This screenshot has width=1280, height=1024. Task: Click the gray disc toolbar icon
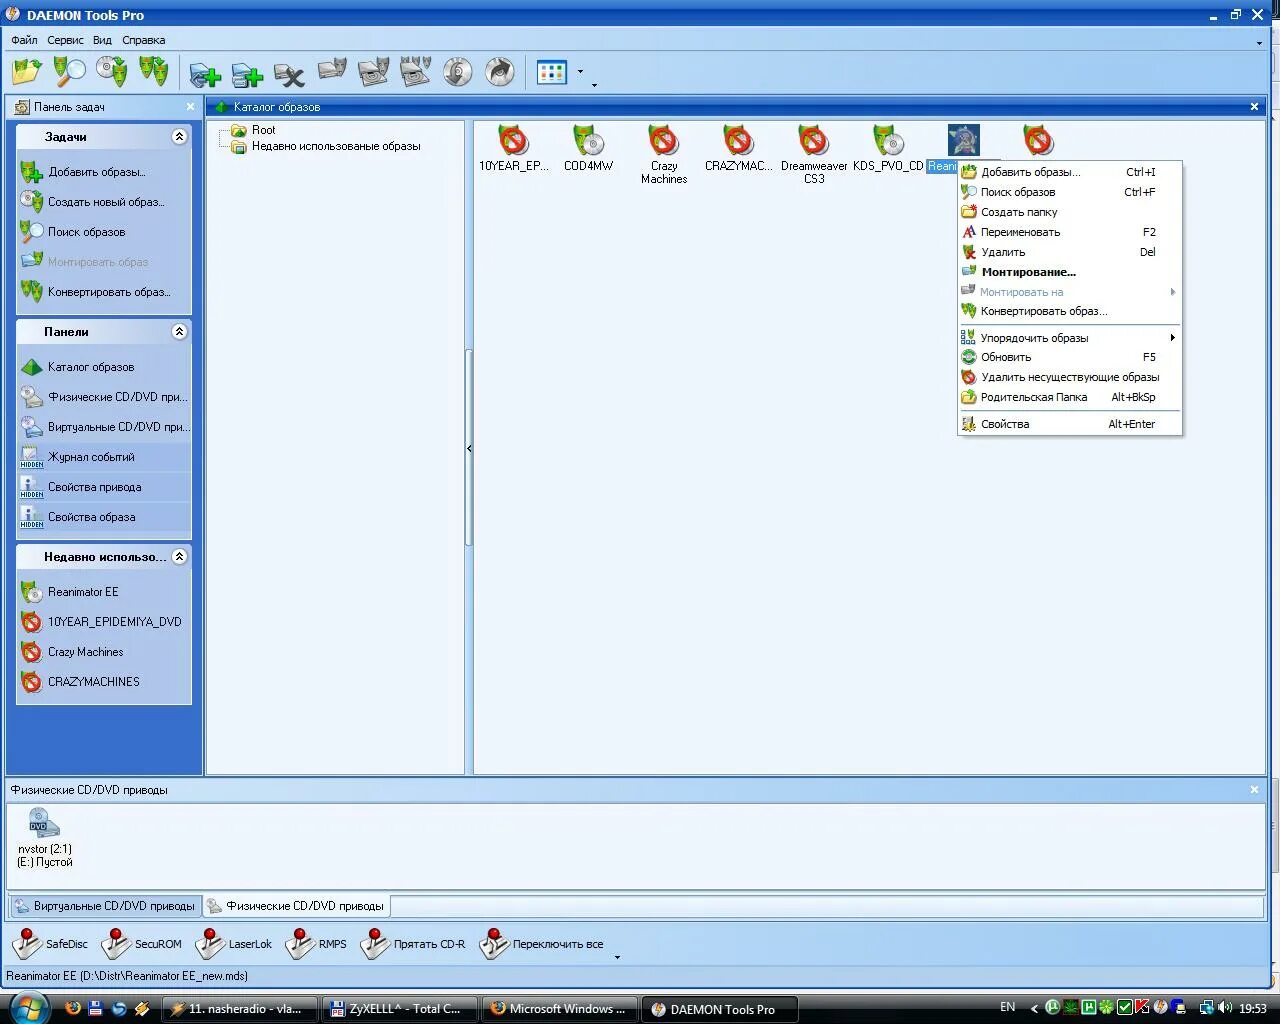point(457,72)
